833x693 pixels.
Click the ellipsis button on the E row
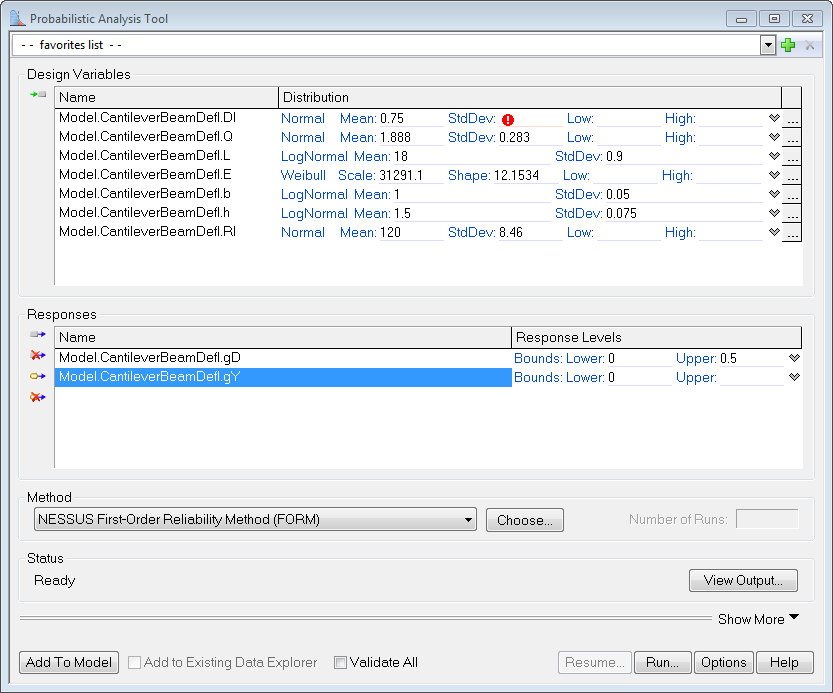click(791, 176)
